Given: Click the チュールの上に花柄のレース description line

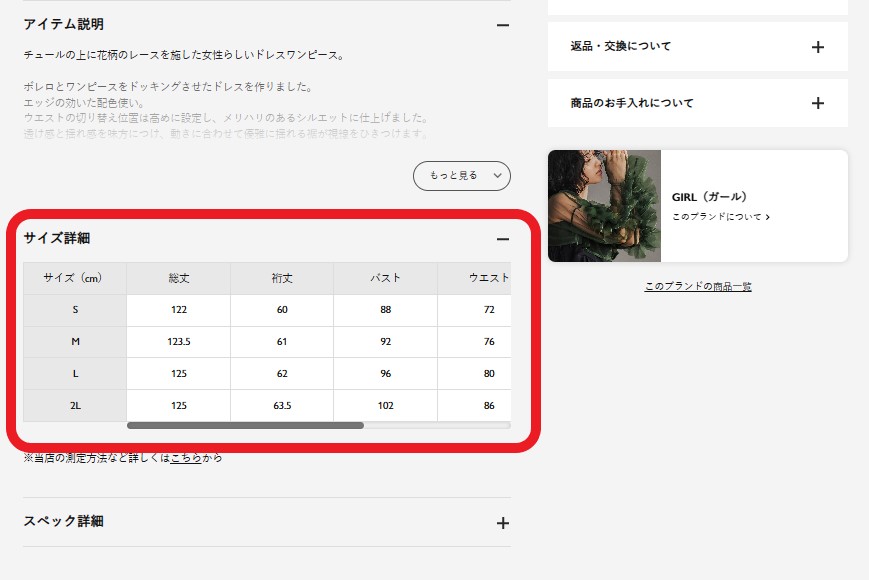Looking at the screenshot, I should coord(184,55).
